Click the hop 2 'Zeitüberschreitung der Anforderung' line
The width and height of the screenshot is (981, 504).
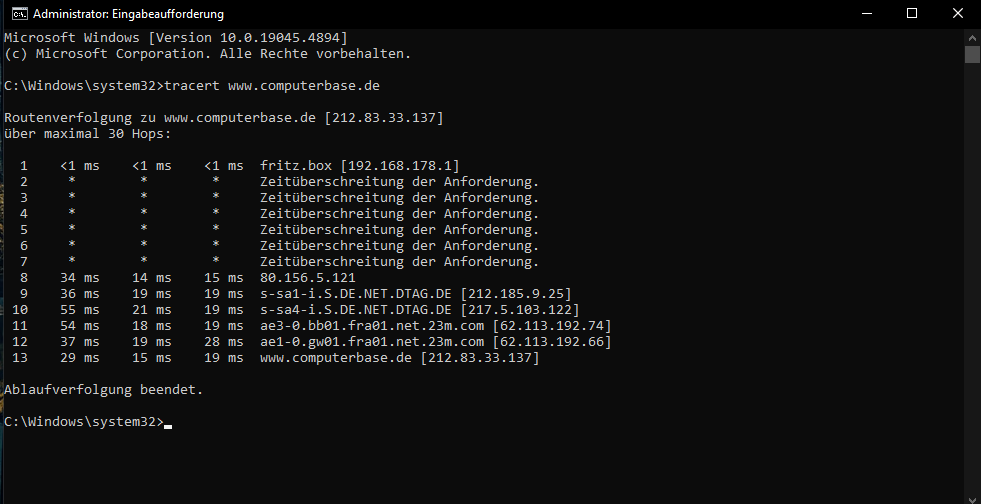[279, 182]
